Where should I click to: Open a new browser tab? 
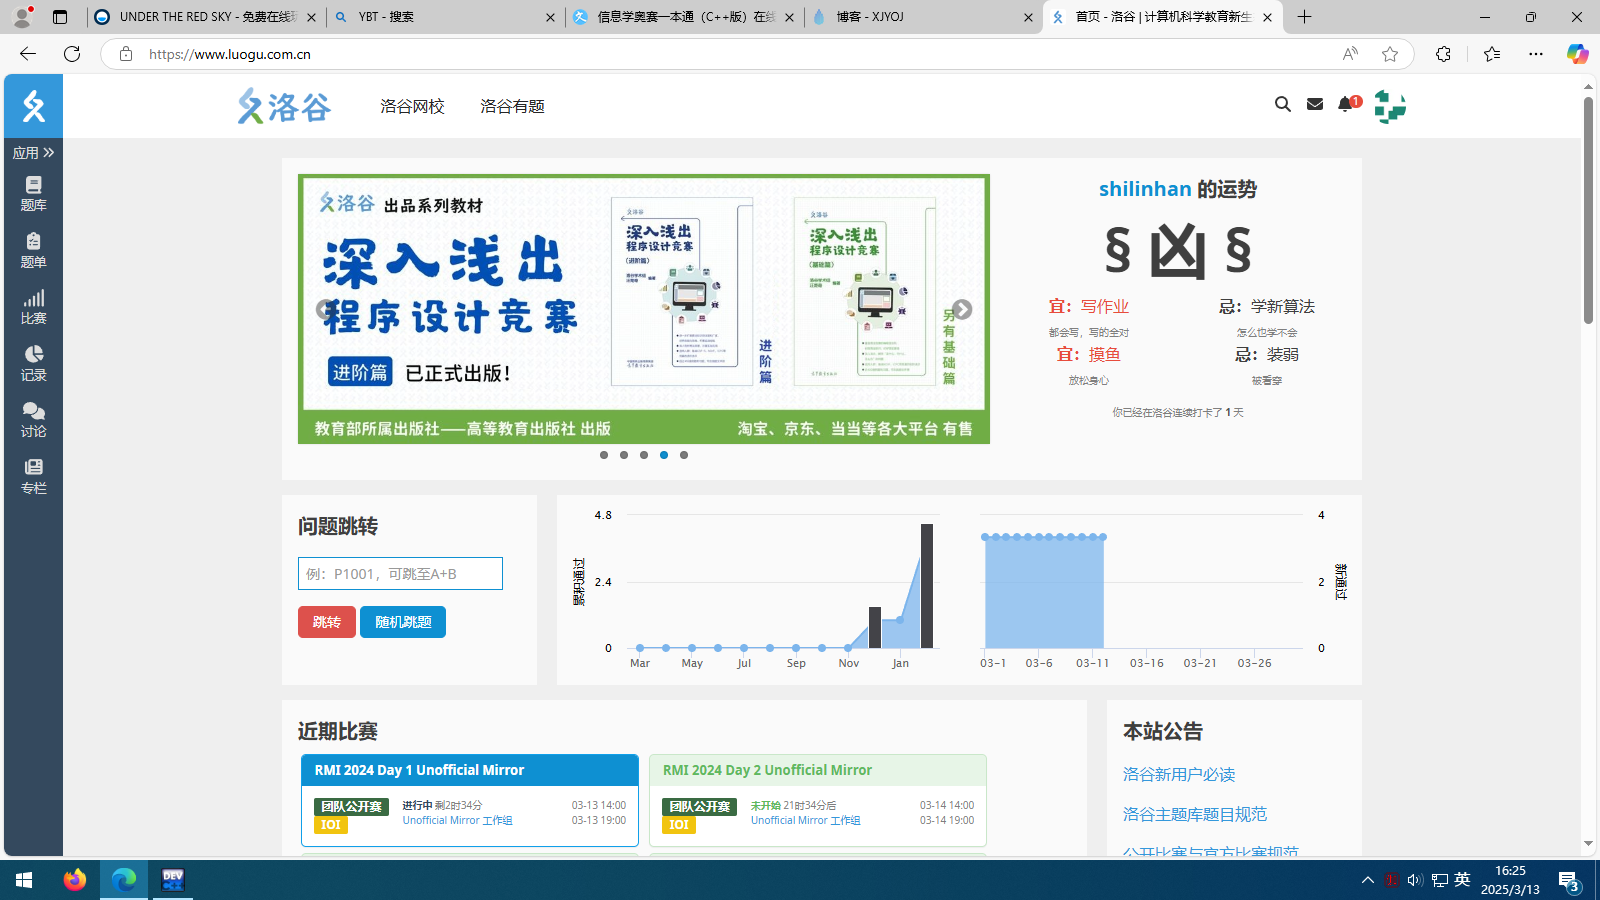[x=1304, y=17]
